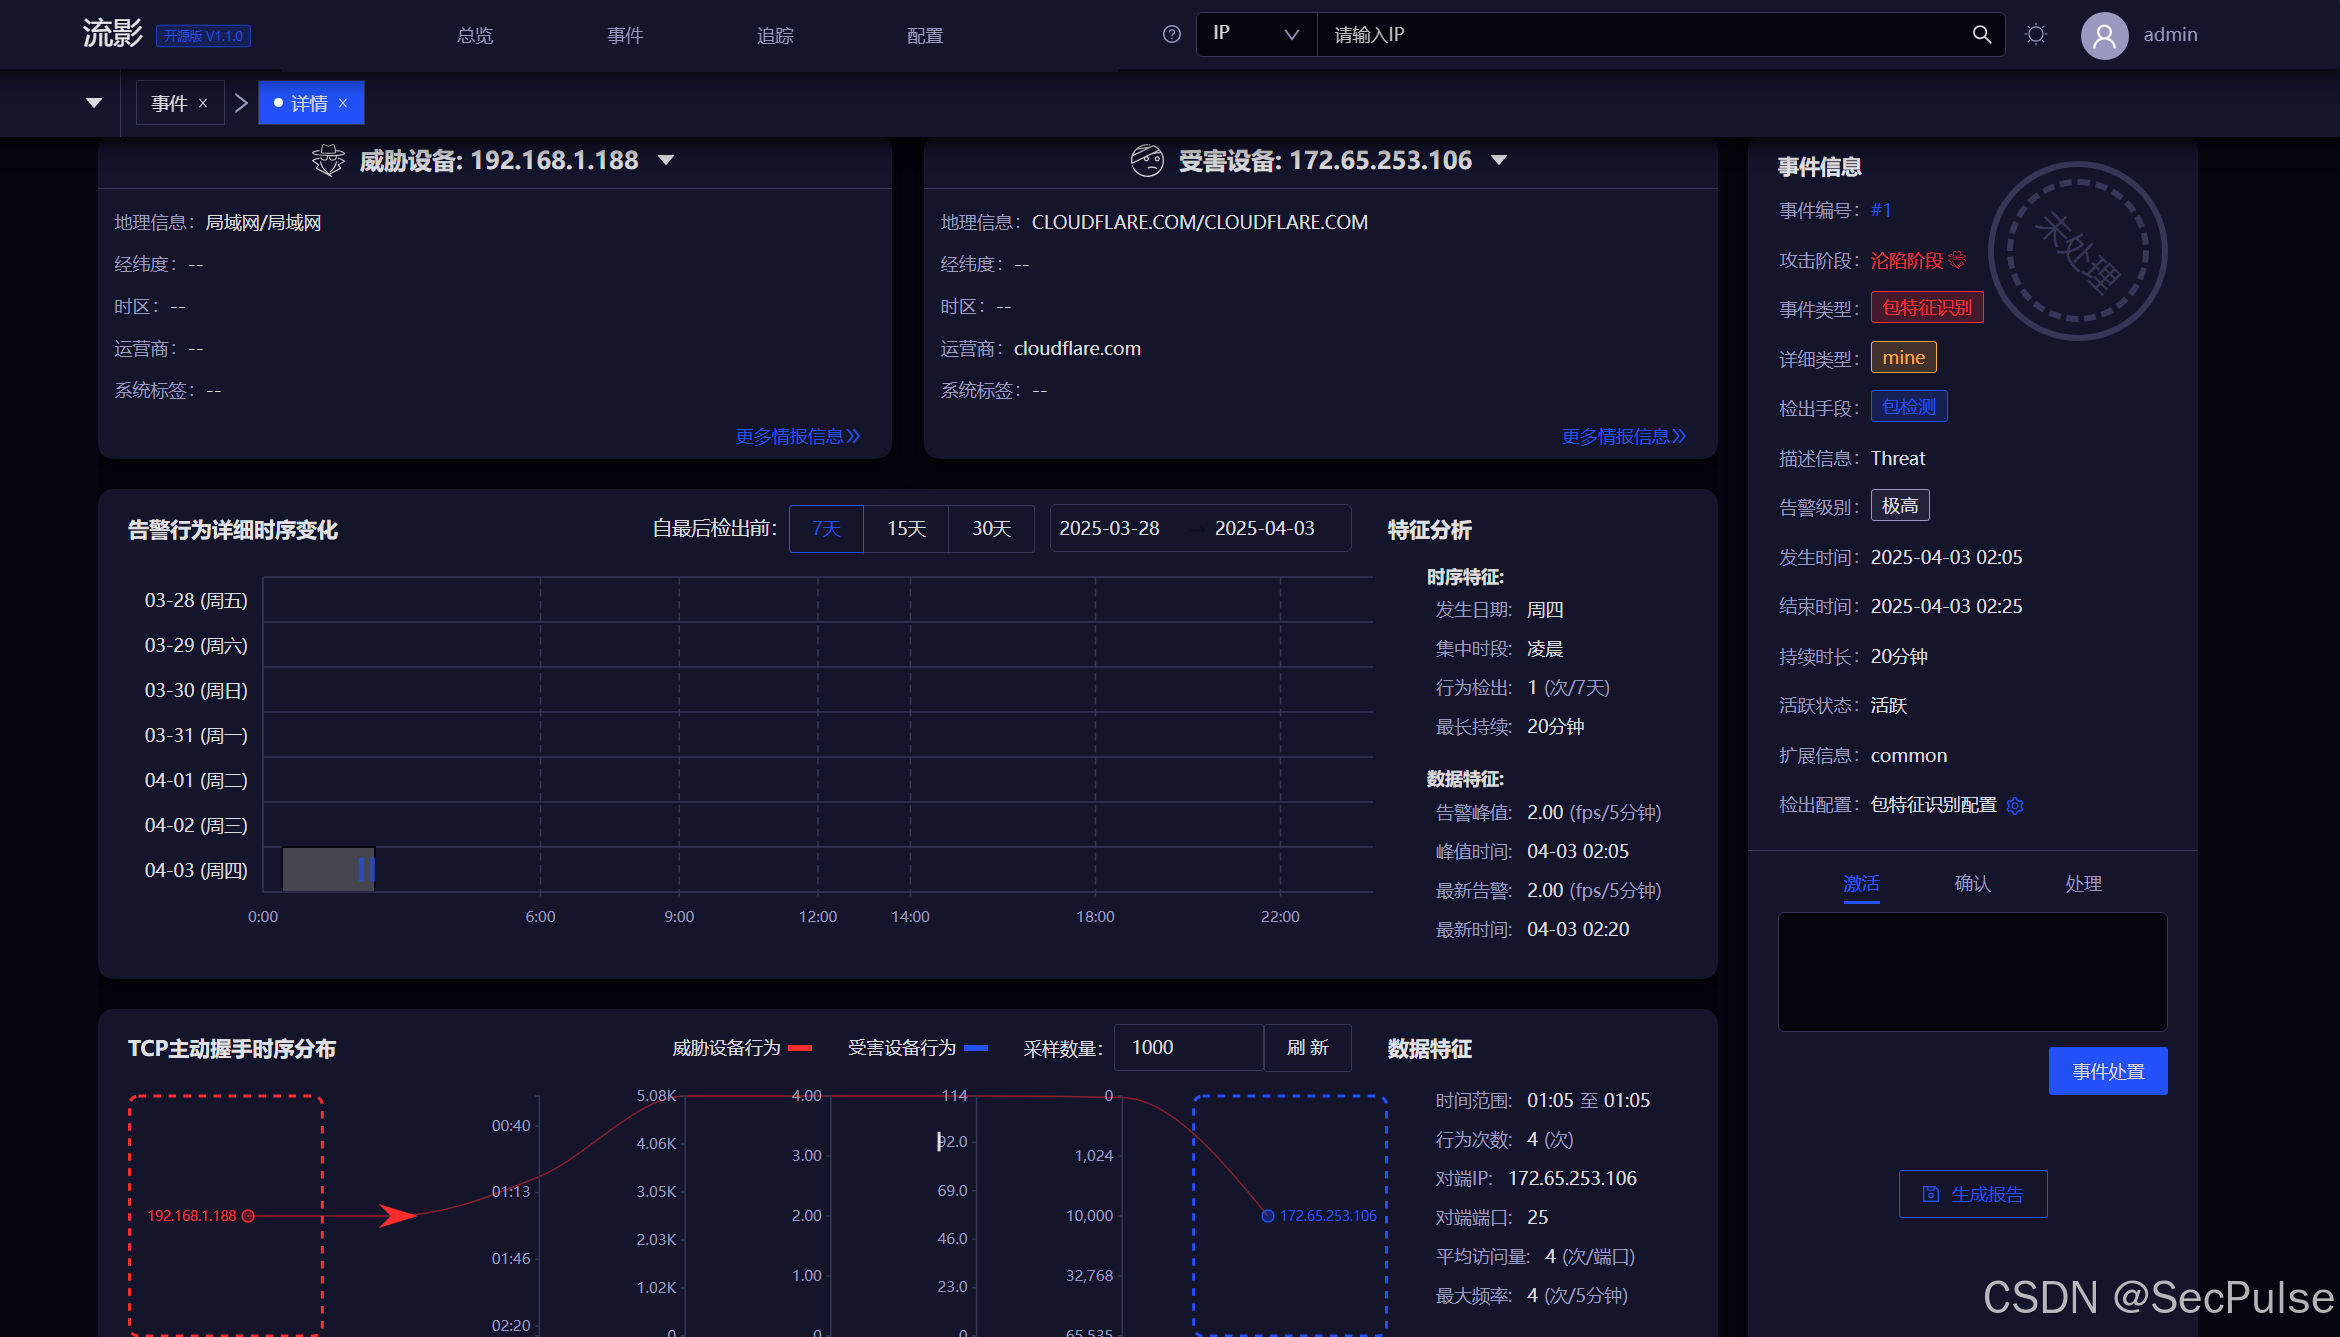Open the 追踪 navigation menu
The height and width of the screenshot is (1337, 2340).
pos(775,36)
